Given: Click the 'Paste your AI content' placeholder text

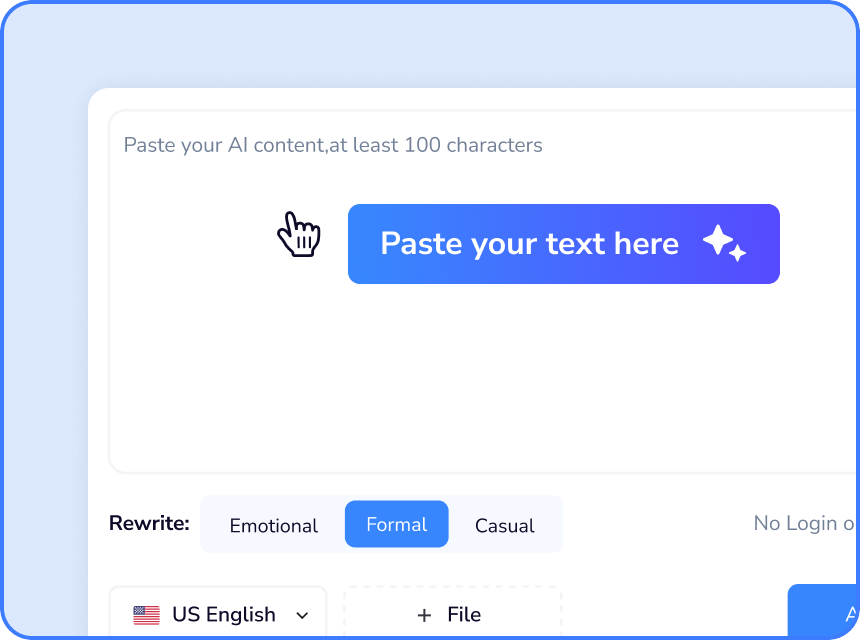Looking at the screenshot, I should 333,145.
